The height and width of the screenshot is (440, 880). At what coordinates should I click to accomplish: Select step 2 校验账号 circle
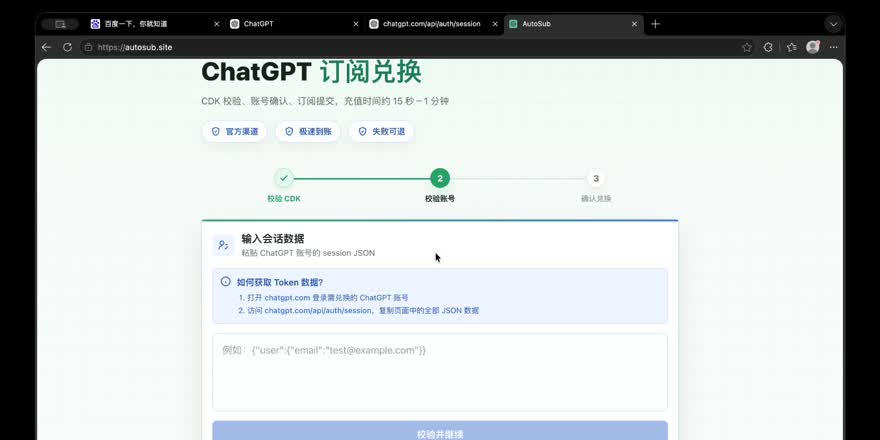click(440, 178)
